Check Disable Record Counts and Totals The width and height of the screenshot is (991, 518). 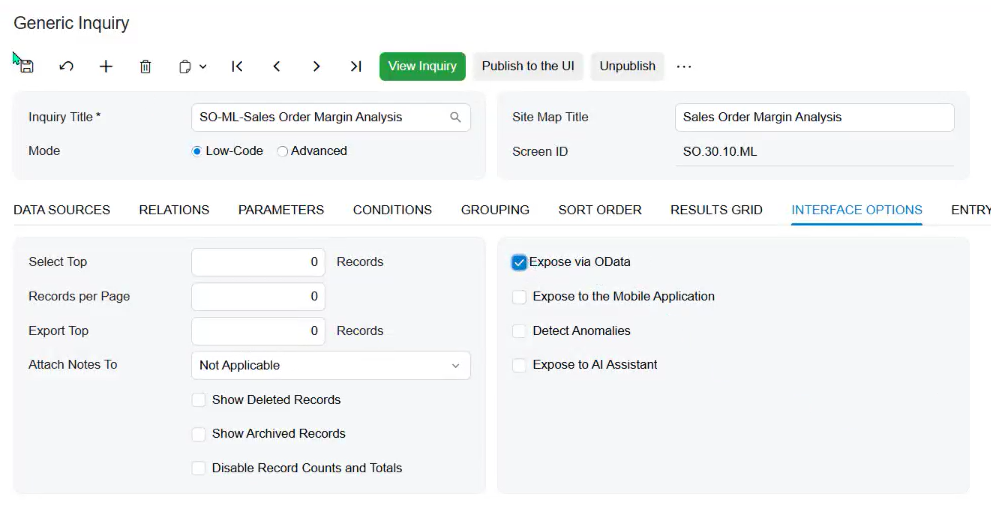(x=198, y=468)
